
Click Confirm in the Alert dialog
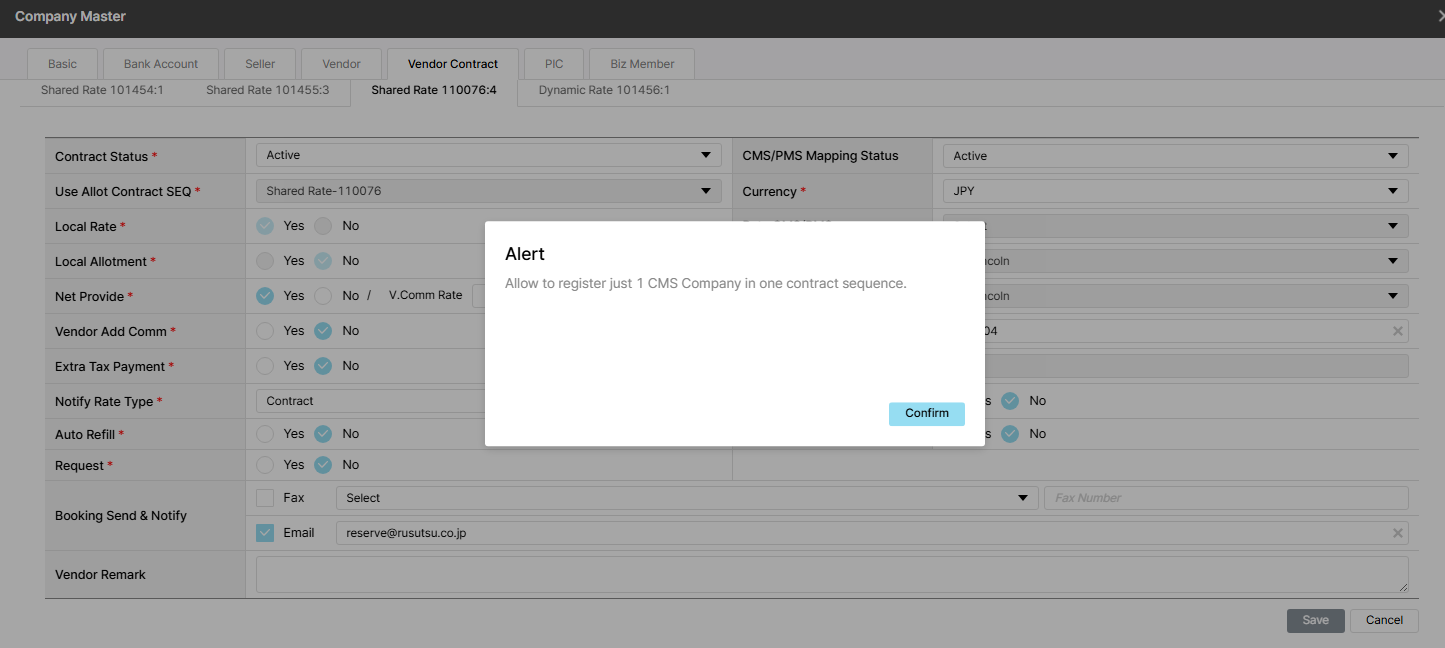tap(926, 414)
